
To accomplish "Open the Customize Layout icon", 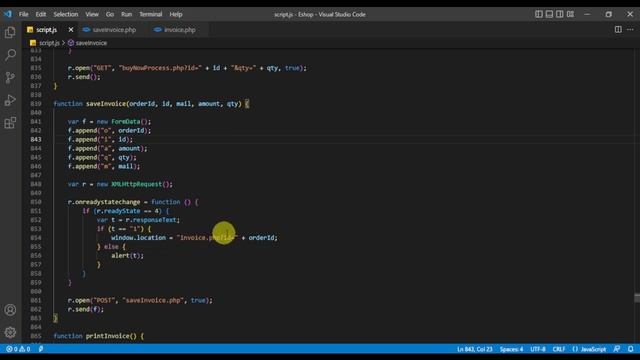I will pos(570,14).
